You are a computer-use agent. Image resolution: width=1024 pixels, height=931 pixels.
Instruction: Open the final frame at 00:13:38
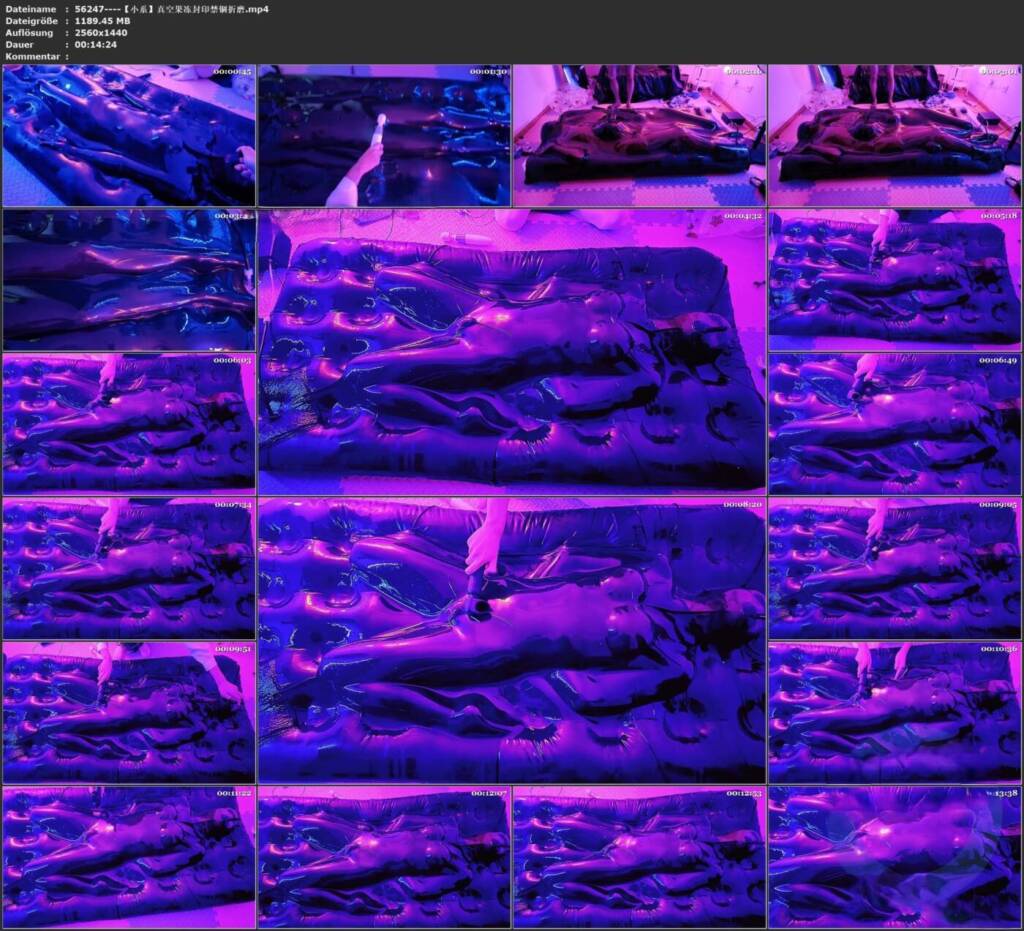click(895, 857)
